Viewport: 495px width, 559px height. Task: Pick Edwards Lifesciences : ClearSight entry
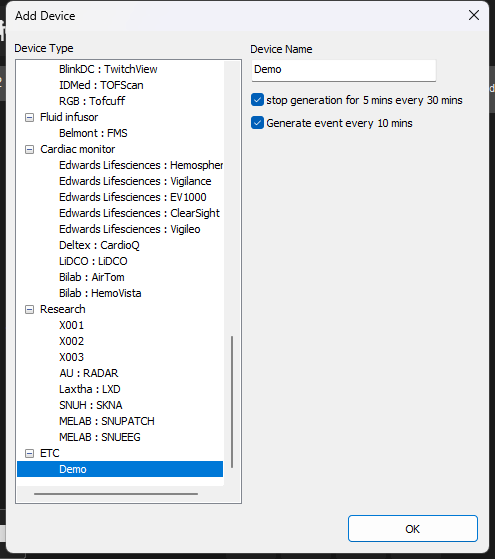(139, 213)
